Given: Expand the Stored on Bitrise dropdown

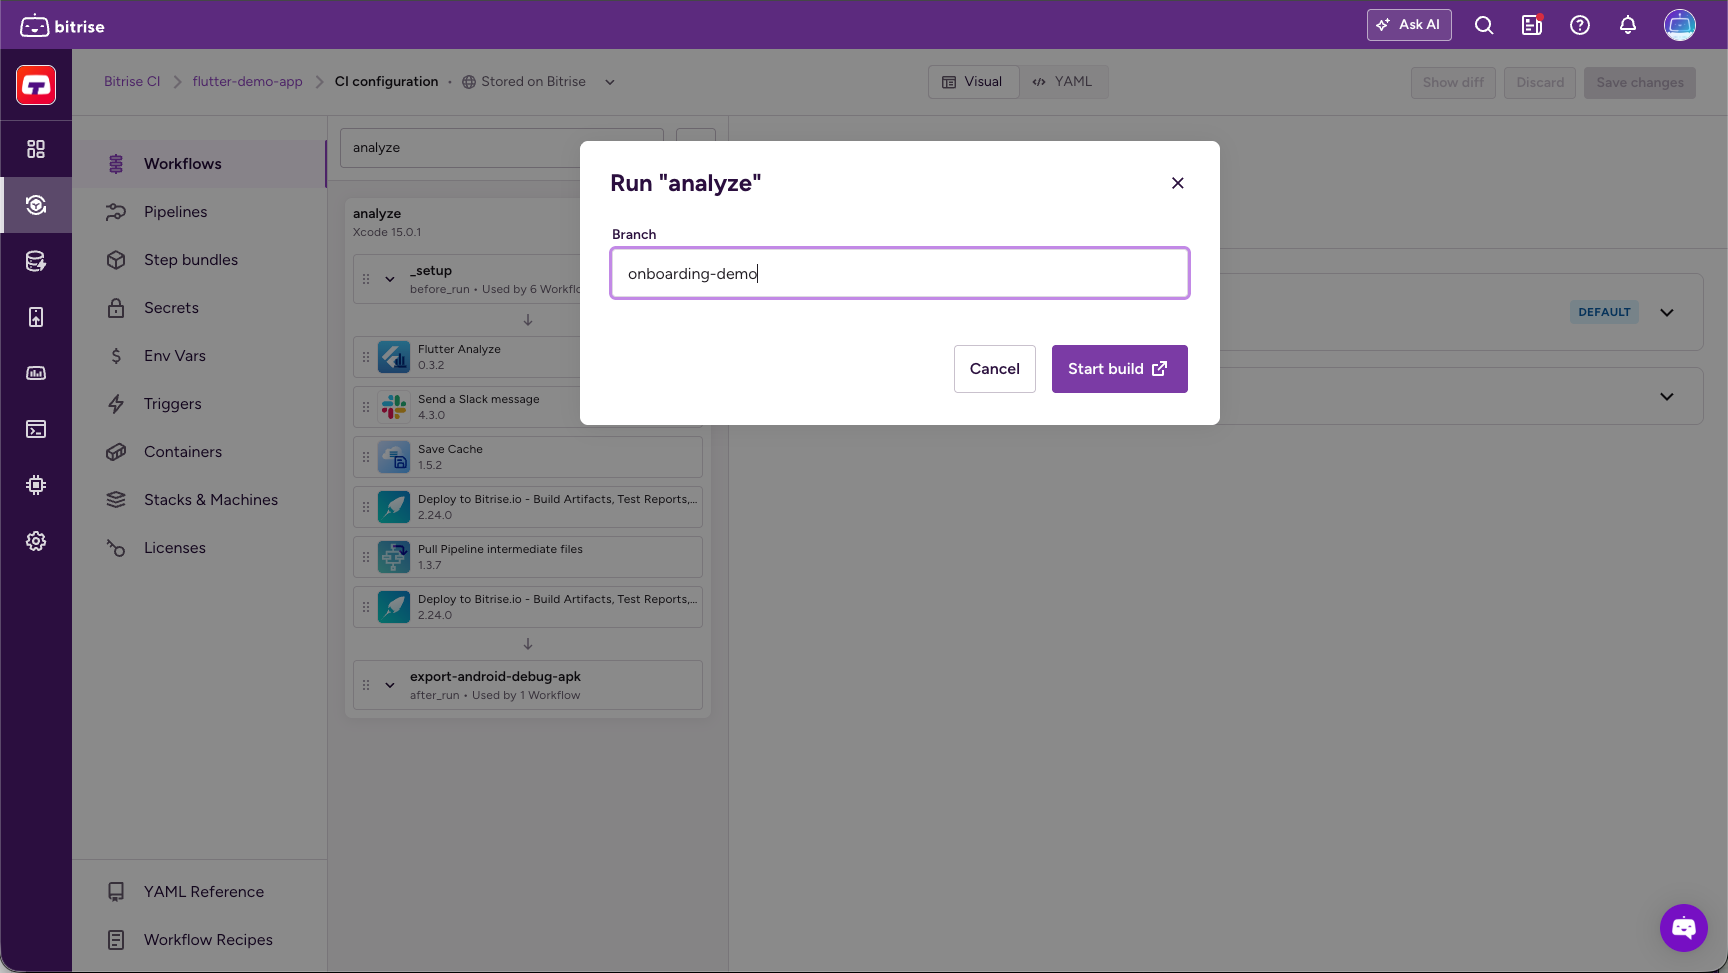Looking at the screenshot, I should 538,82.
